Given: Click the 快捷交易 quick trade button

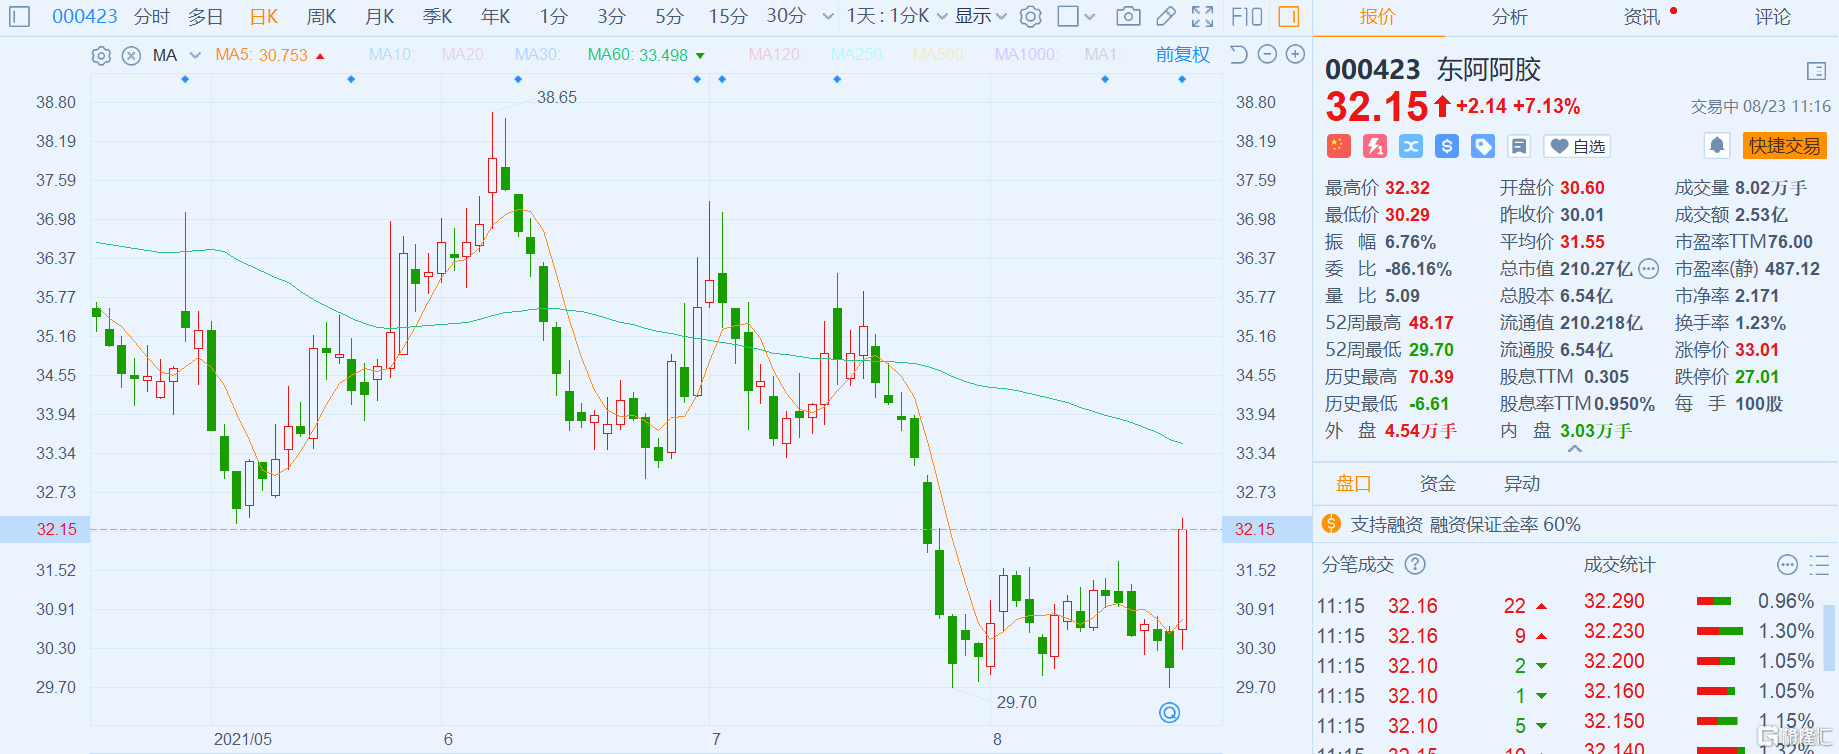Looking at the screenshot, I should (x=1785, y=146).
